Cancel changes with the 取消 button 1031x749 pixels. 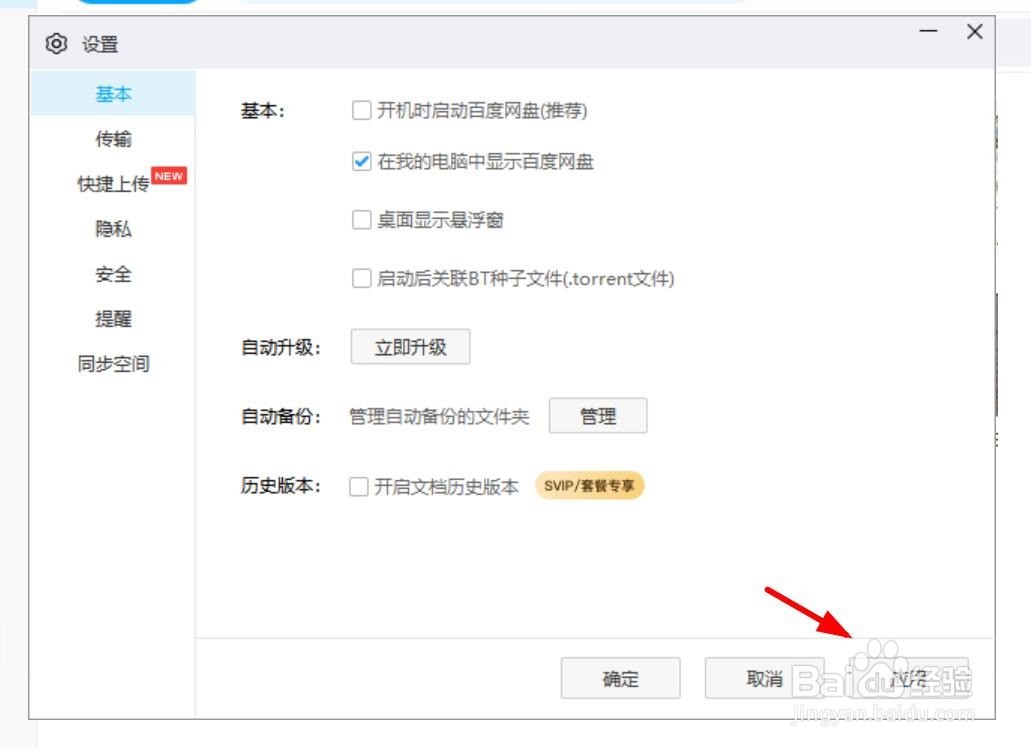[763, 678]
